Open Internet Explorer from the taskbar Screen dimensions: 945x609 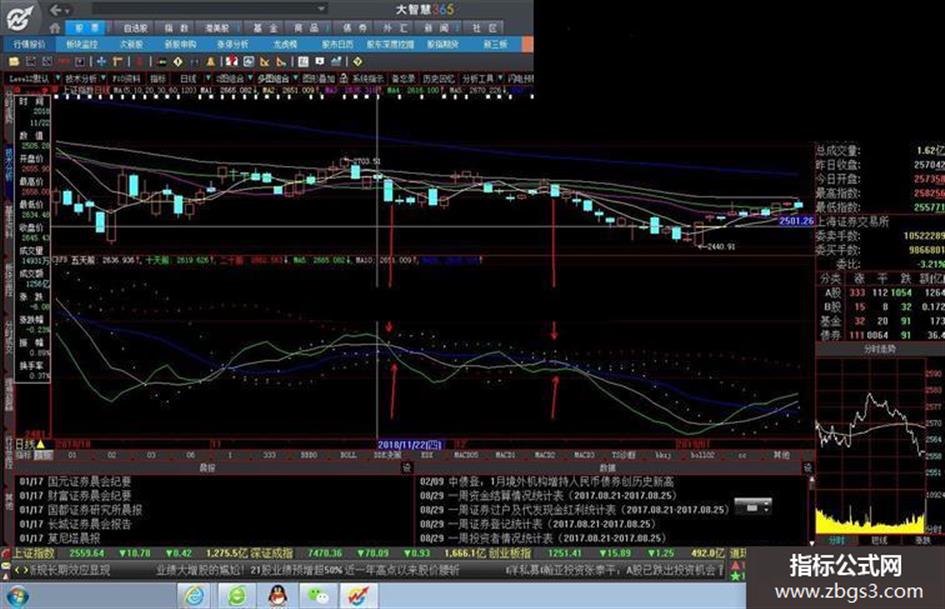click(x=194, y=596)
